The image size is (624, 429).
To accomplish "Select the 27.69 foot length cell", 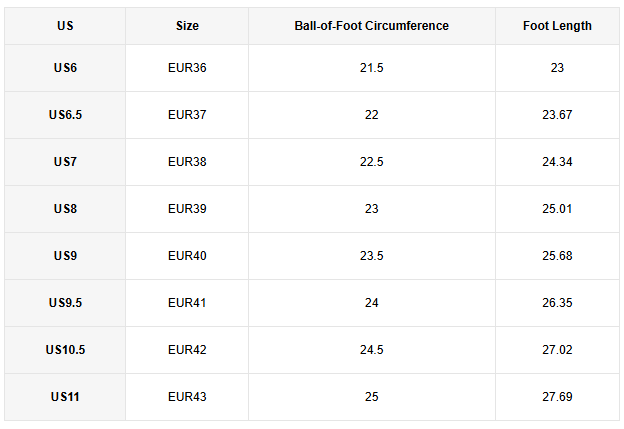I will click(x=557, y=397).
